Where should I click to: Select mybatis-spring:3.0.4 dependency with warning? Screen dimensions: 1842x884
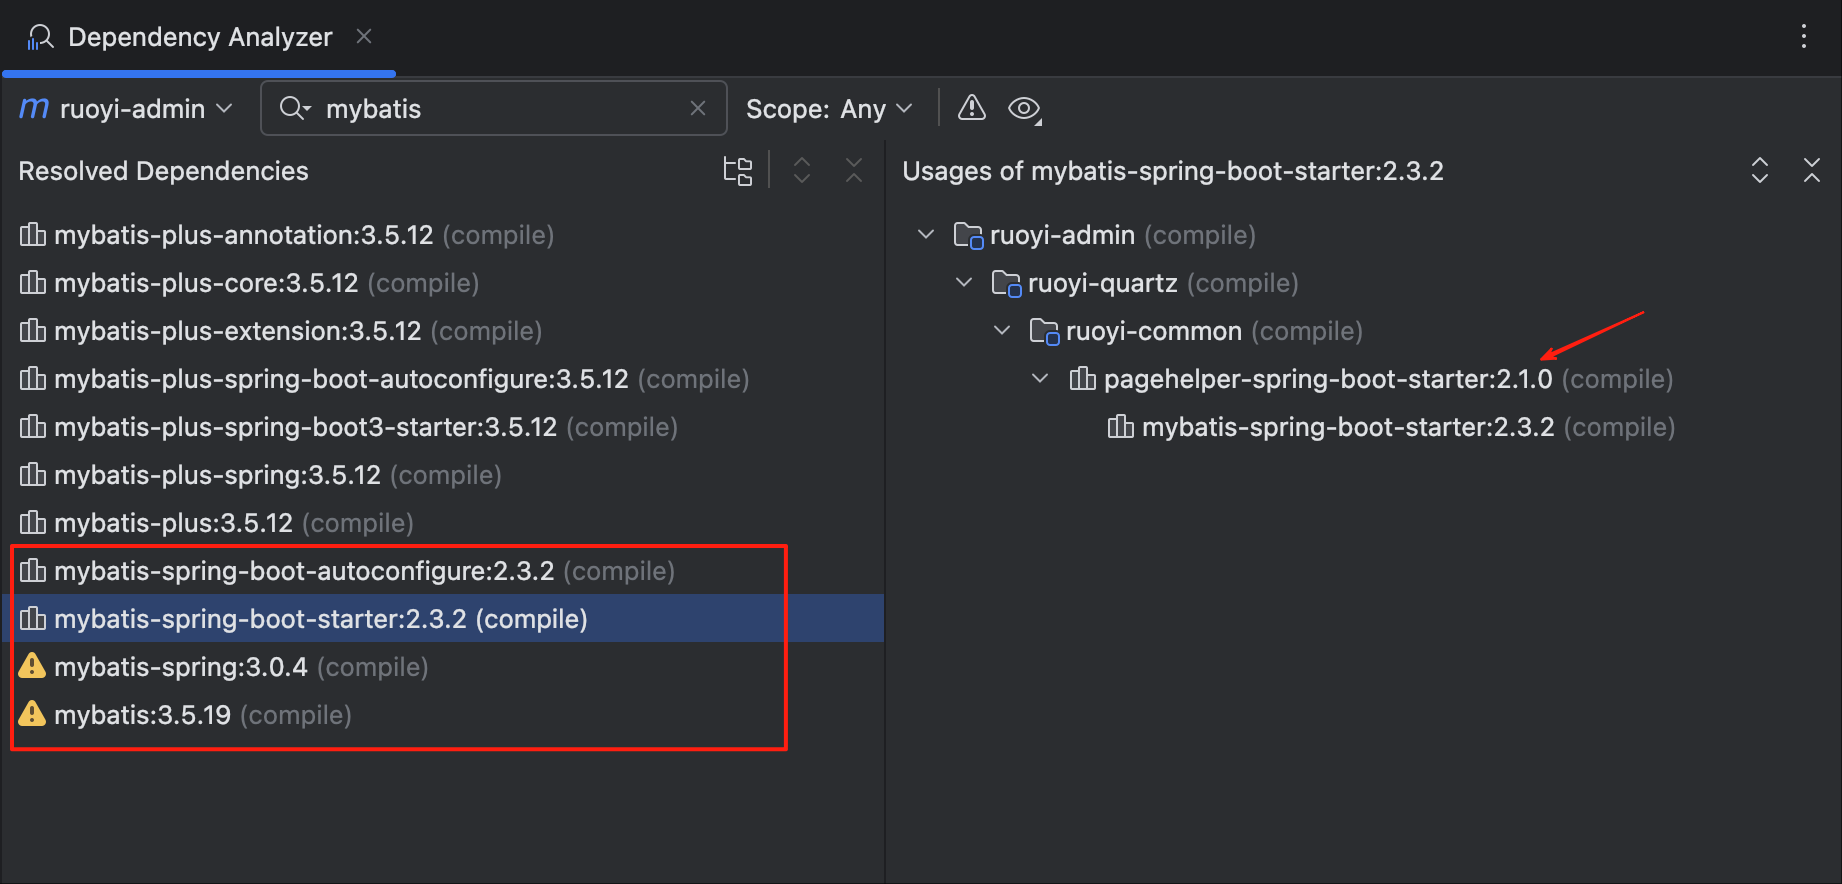[181, 667]
